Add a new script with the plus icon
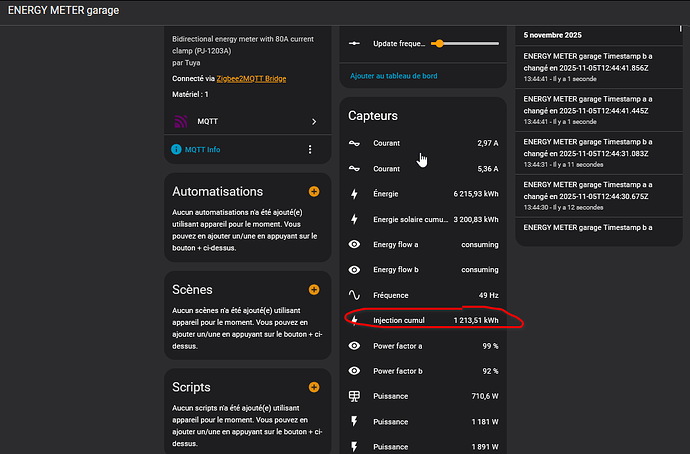This screenshot has height=454, width=690. 314,387
